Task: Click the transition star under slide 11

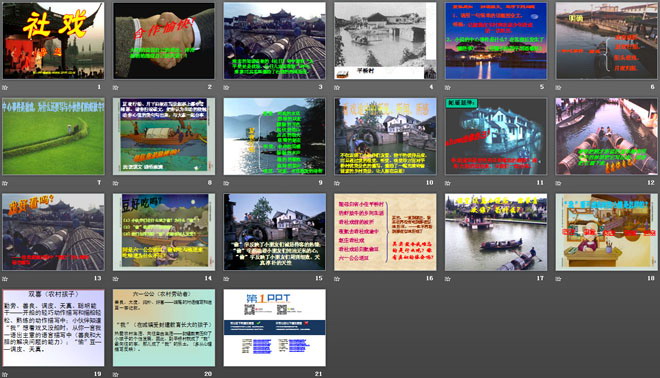Action: (447, 183)
